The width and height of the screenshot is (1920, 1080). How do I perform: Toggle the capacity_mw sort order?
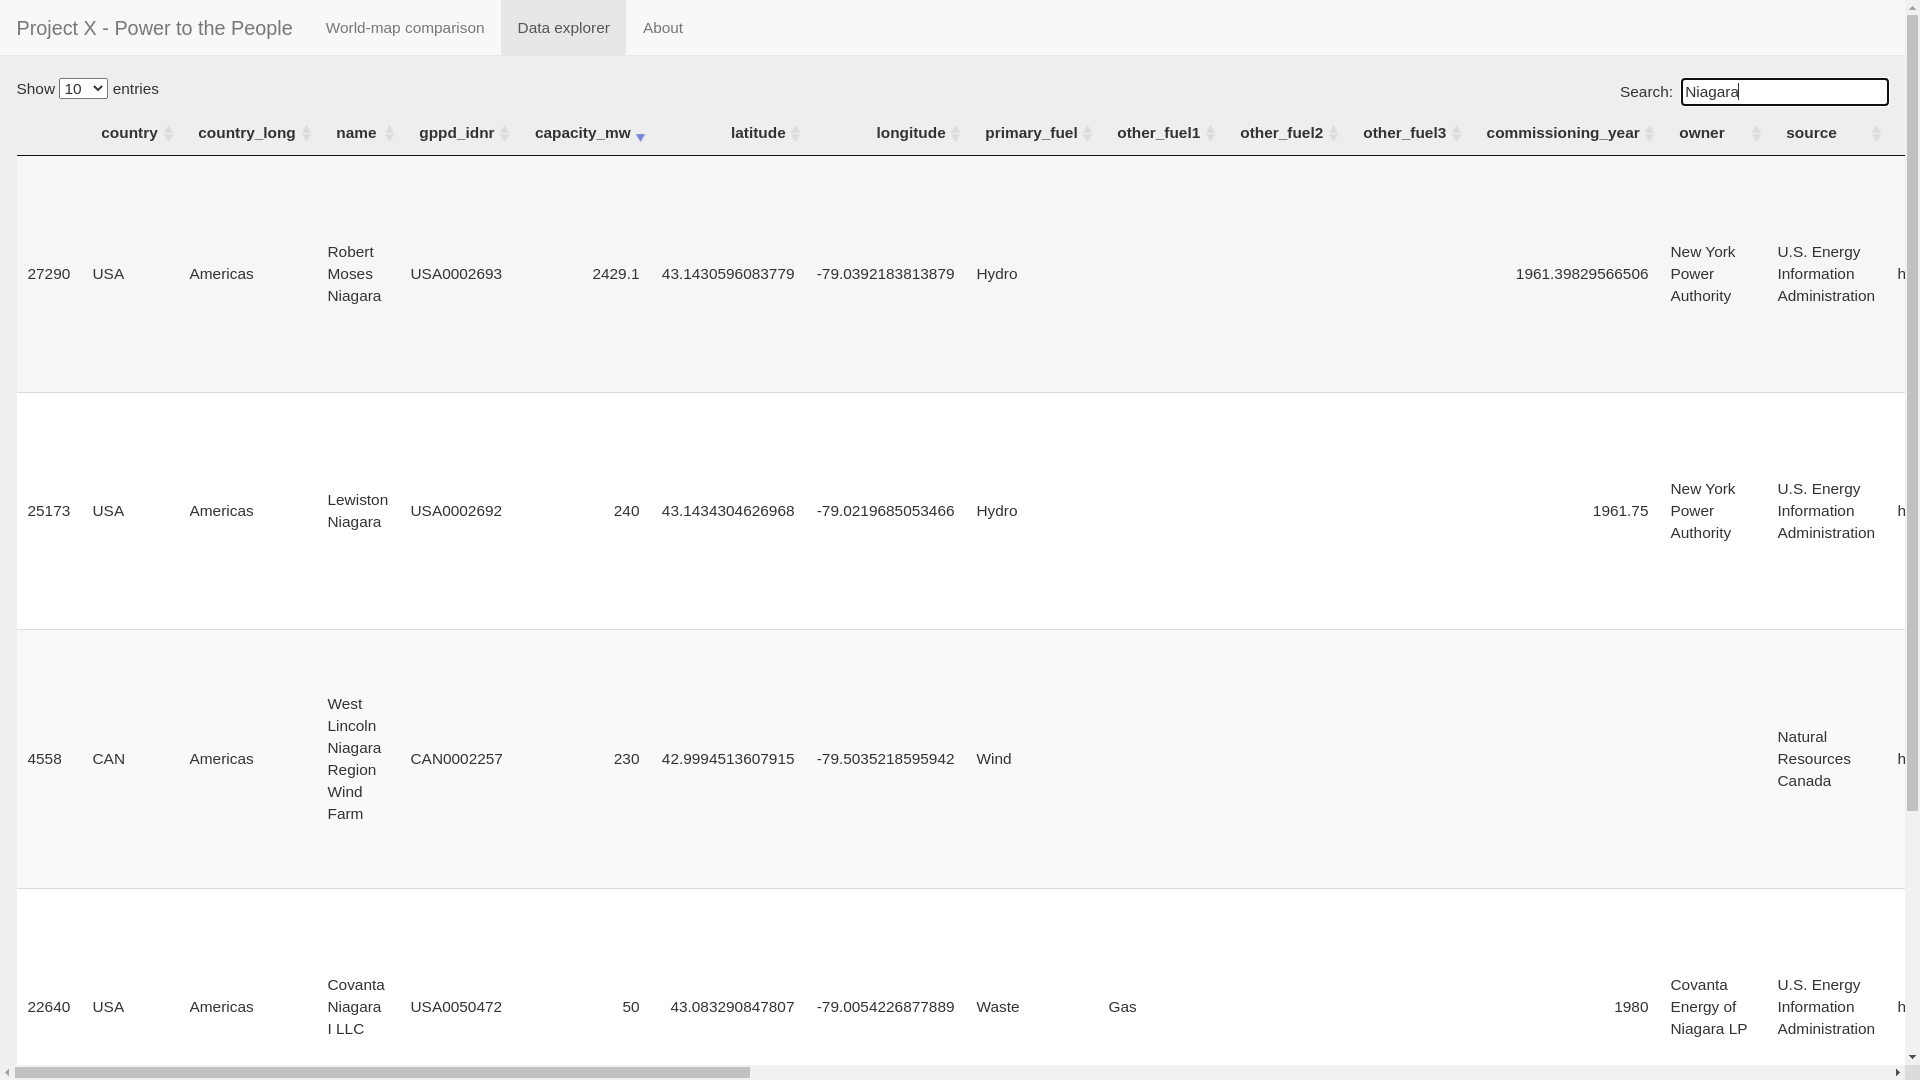pyautogui.click(x=583, y=133)
